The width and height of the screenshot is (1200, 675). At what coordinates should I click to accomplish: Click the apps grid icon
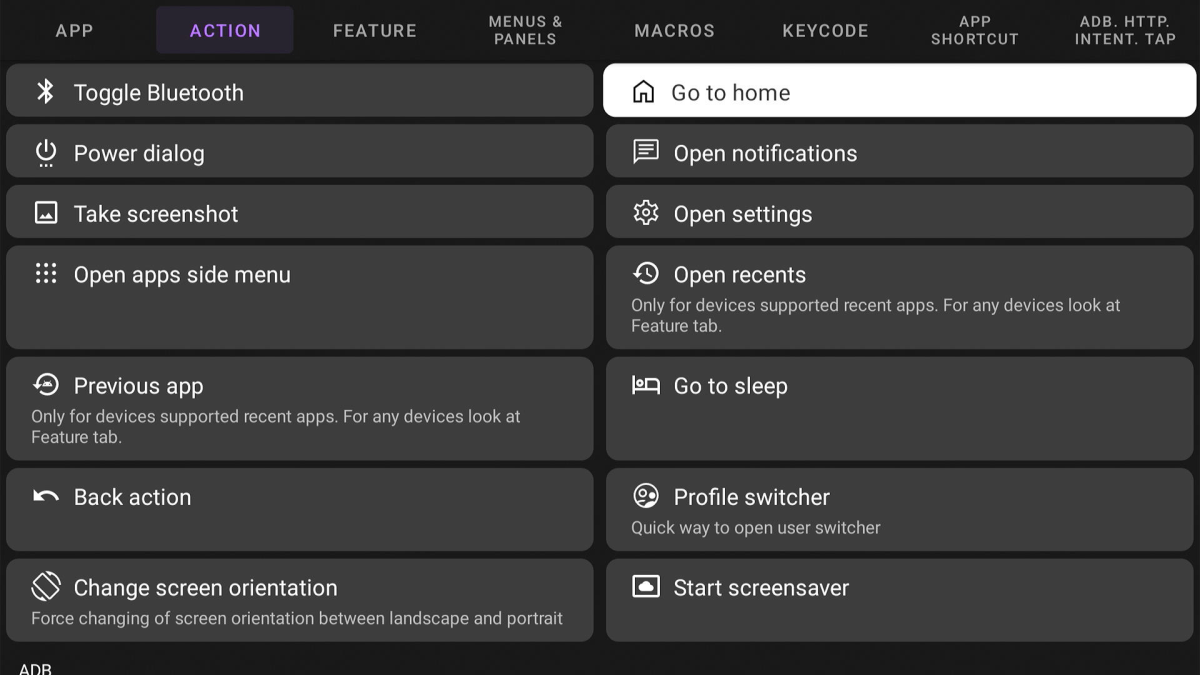pyautogui.click(x=46, y=274)
